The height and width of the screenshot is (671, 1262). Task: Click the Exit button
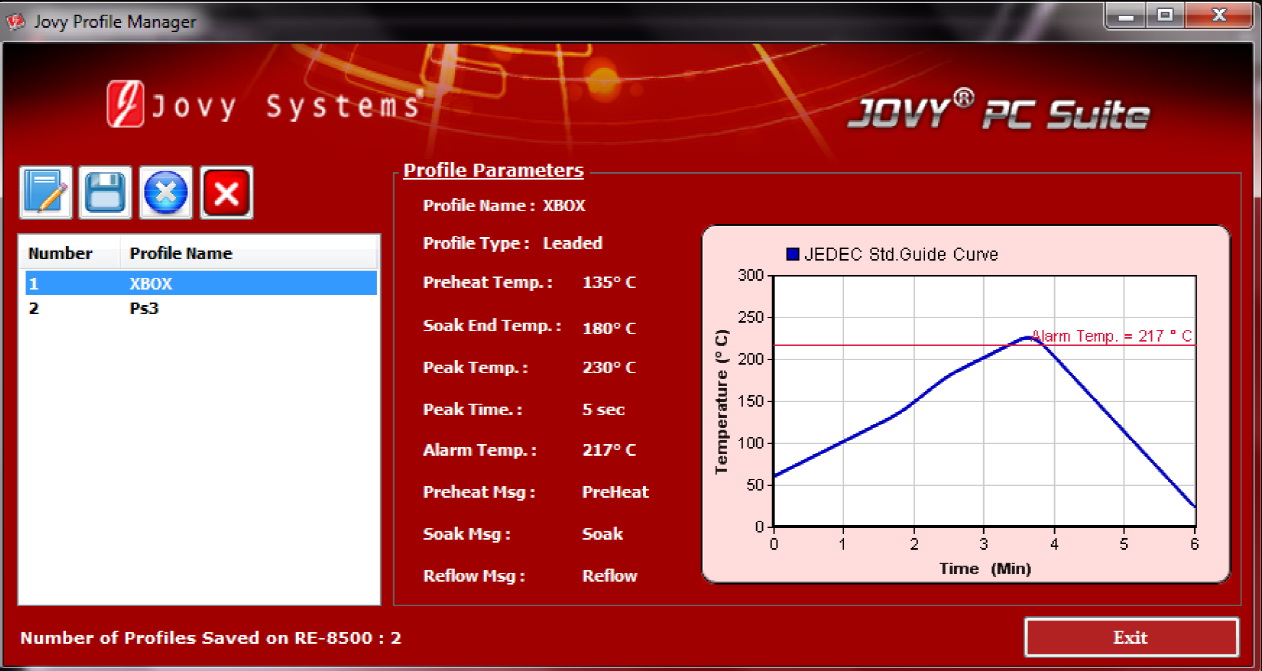tap(1131, 637)
